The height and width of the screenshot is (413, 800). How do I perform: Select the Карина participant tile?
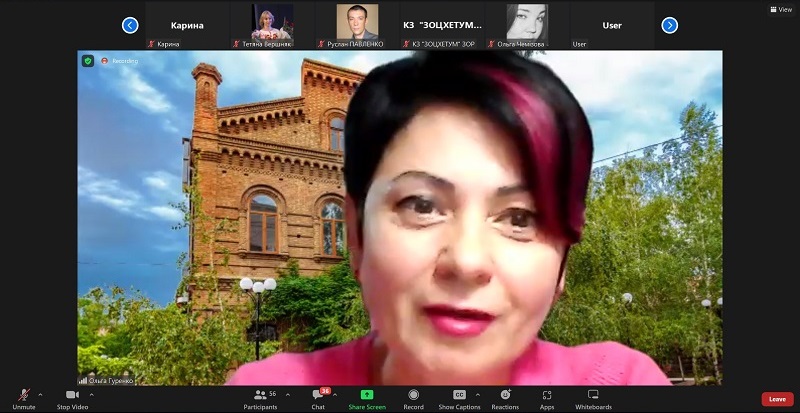[187, 26]
